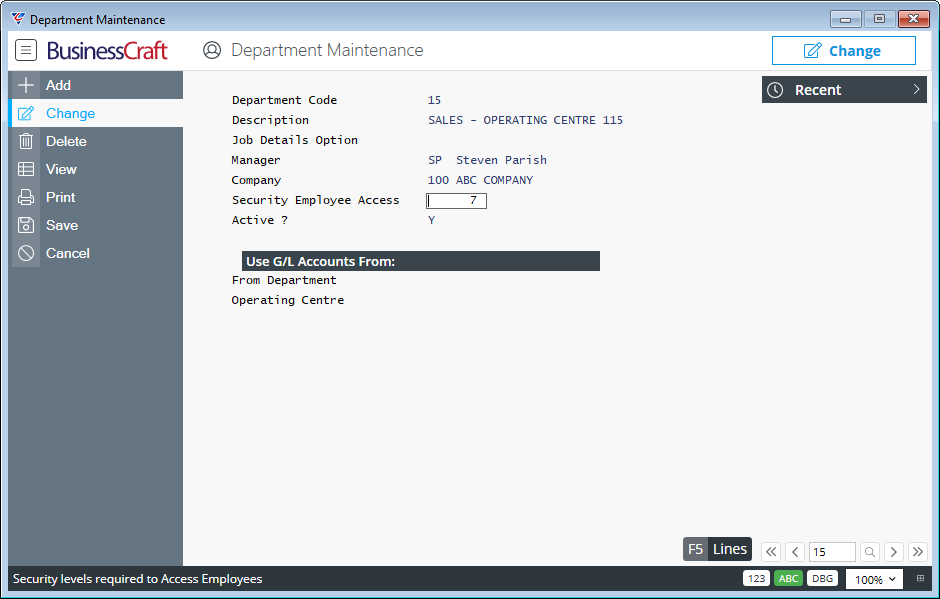Select Print in the sidebar menu
Viewport: 940px width, 599px height.
(x=96, y=197)
